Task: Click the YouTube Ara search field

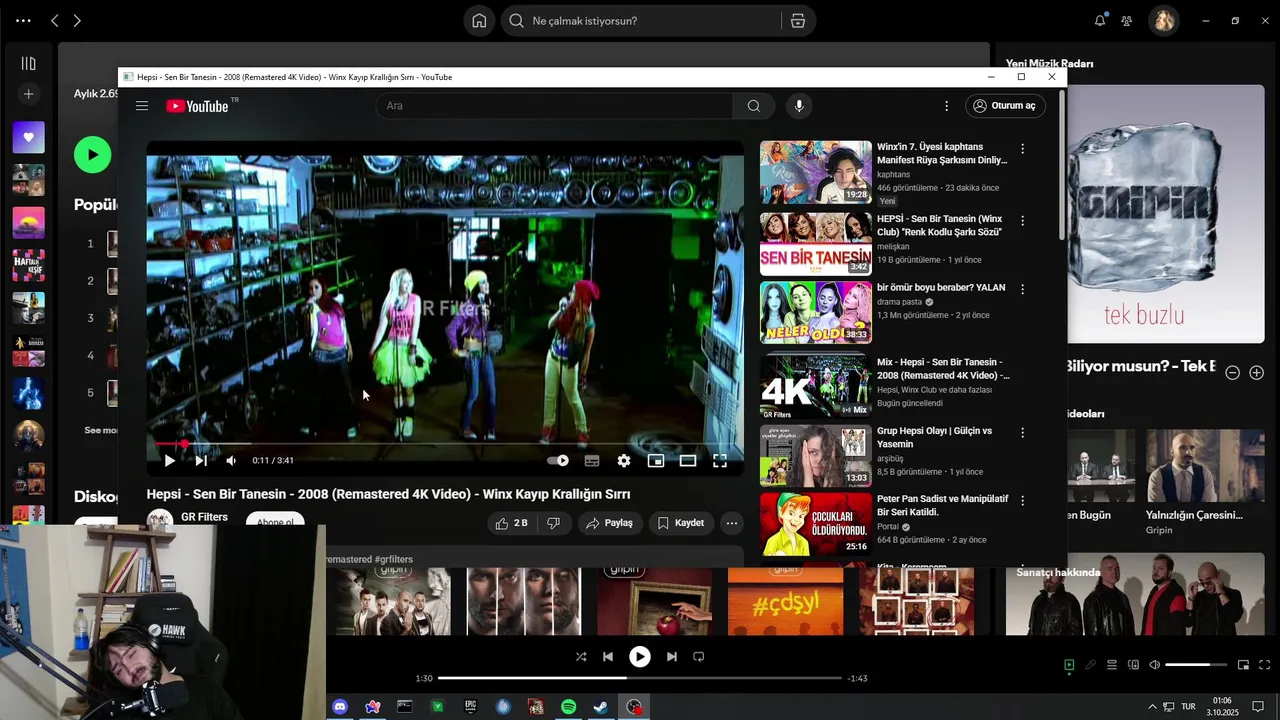Action: (555, 106)
